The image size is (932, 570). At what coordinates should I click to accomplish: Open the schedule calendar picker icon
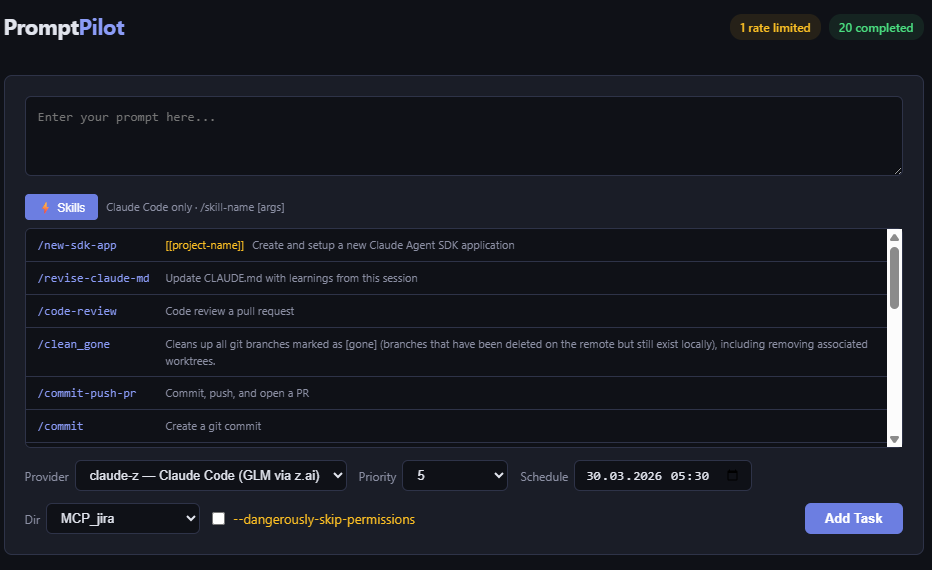[x=734, y=476]
